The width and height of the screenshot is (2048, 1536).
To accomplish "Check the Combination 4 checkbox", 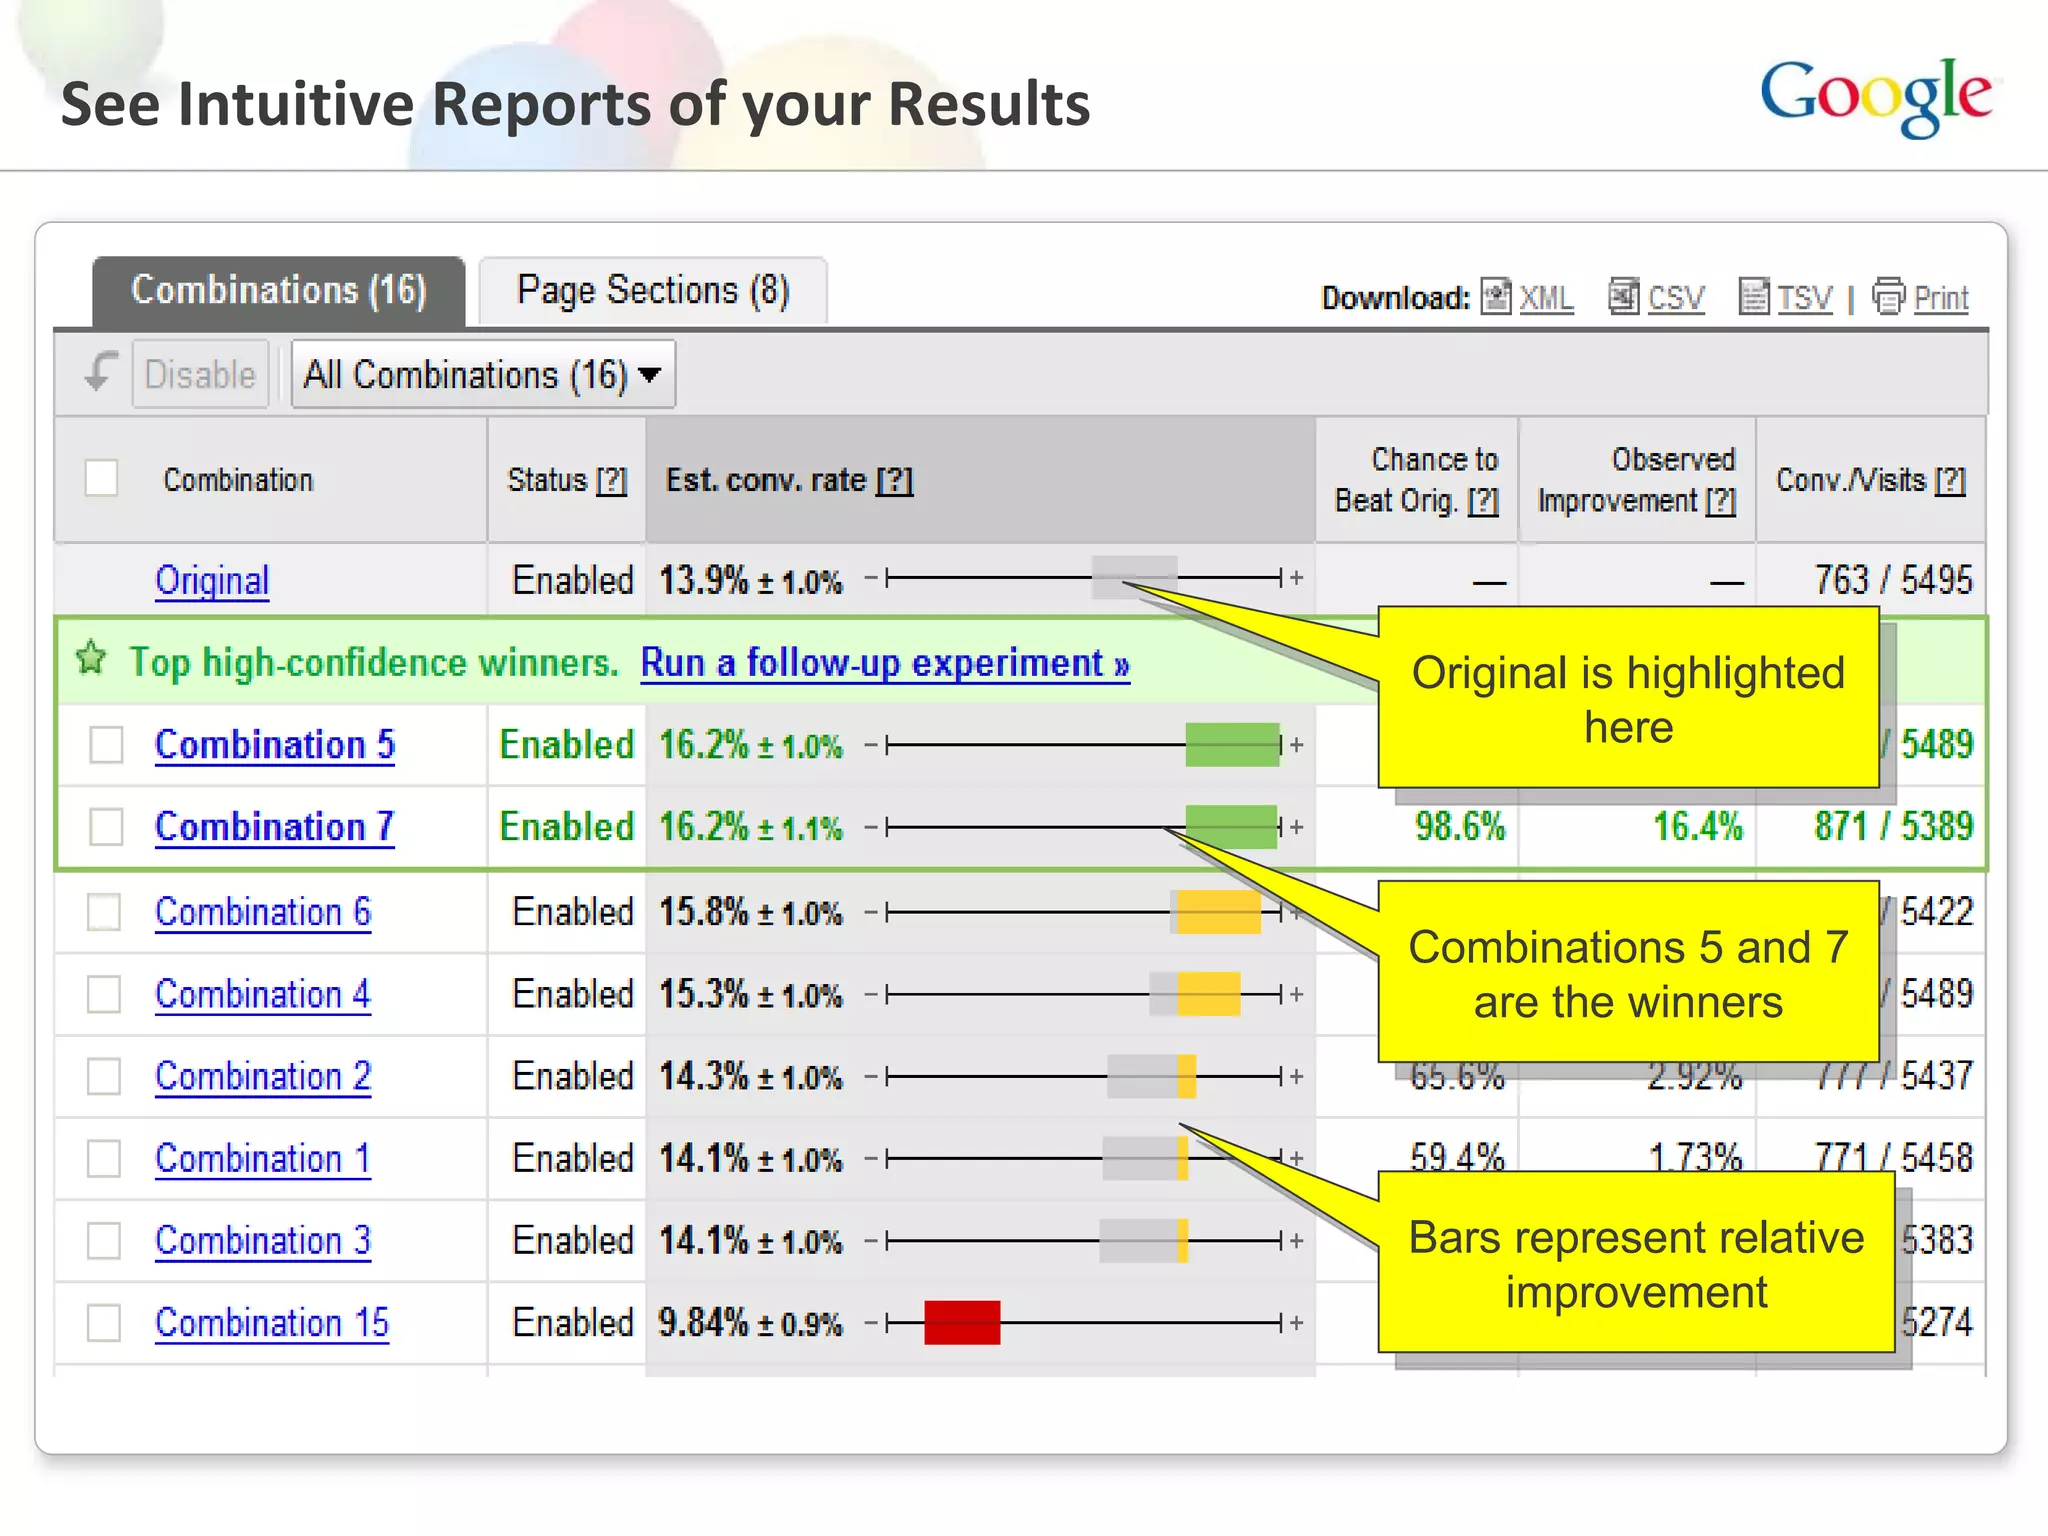I will (104, 994).
